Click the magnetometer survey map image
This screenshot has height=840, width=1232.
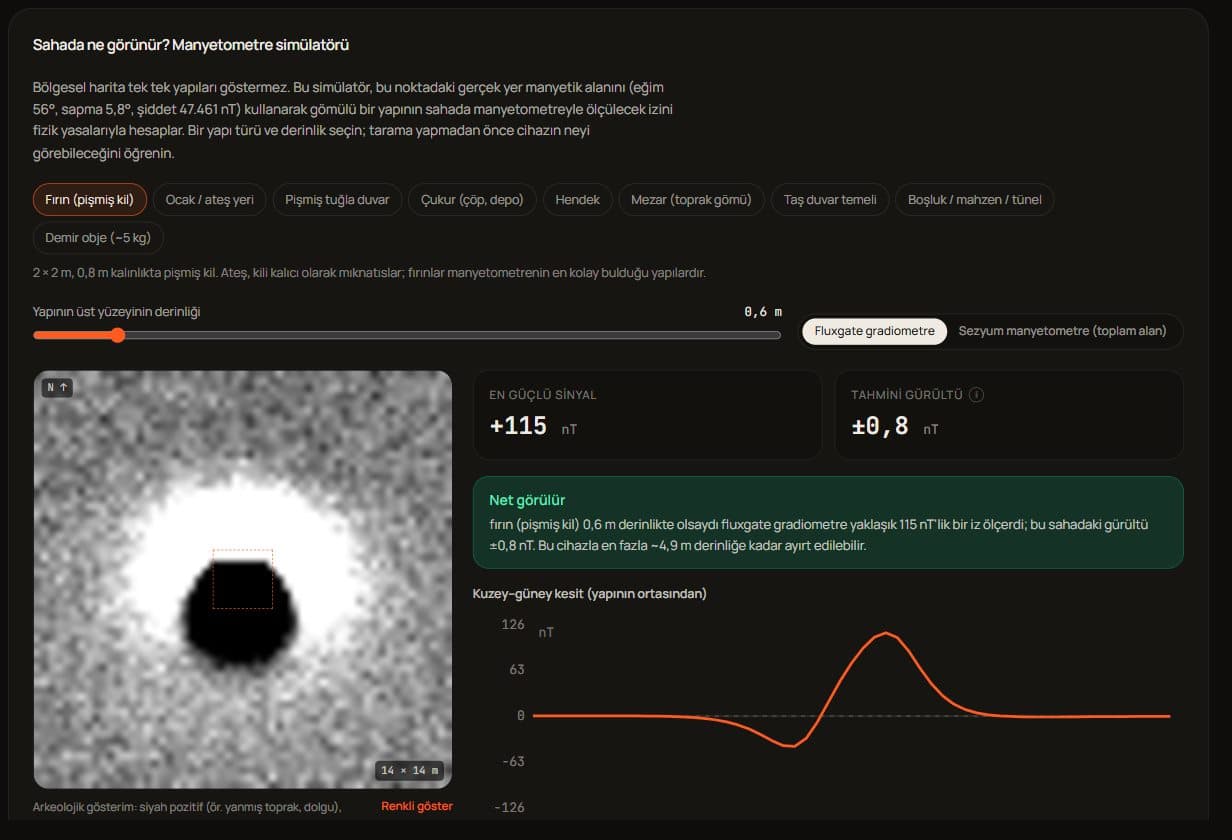tap(243, 580)
